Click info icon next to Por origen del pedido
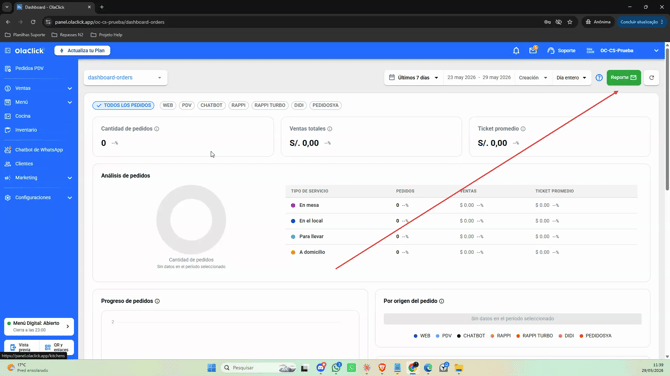 click(x=441, y=301)
